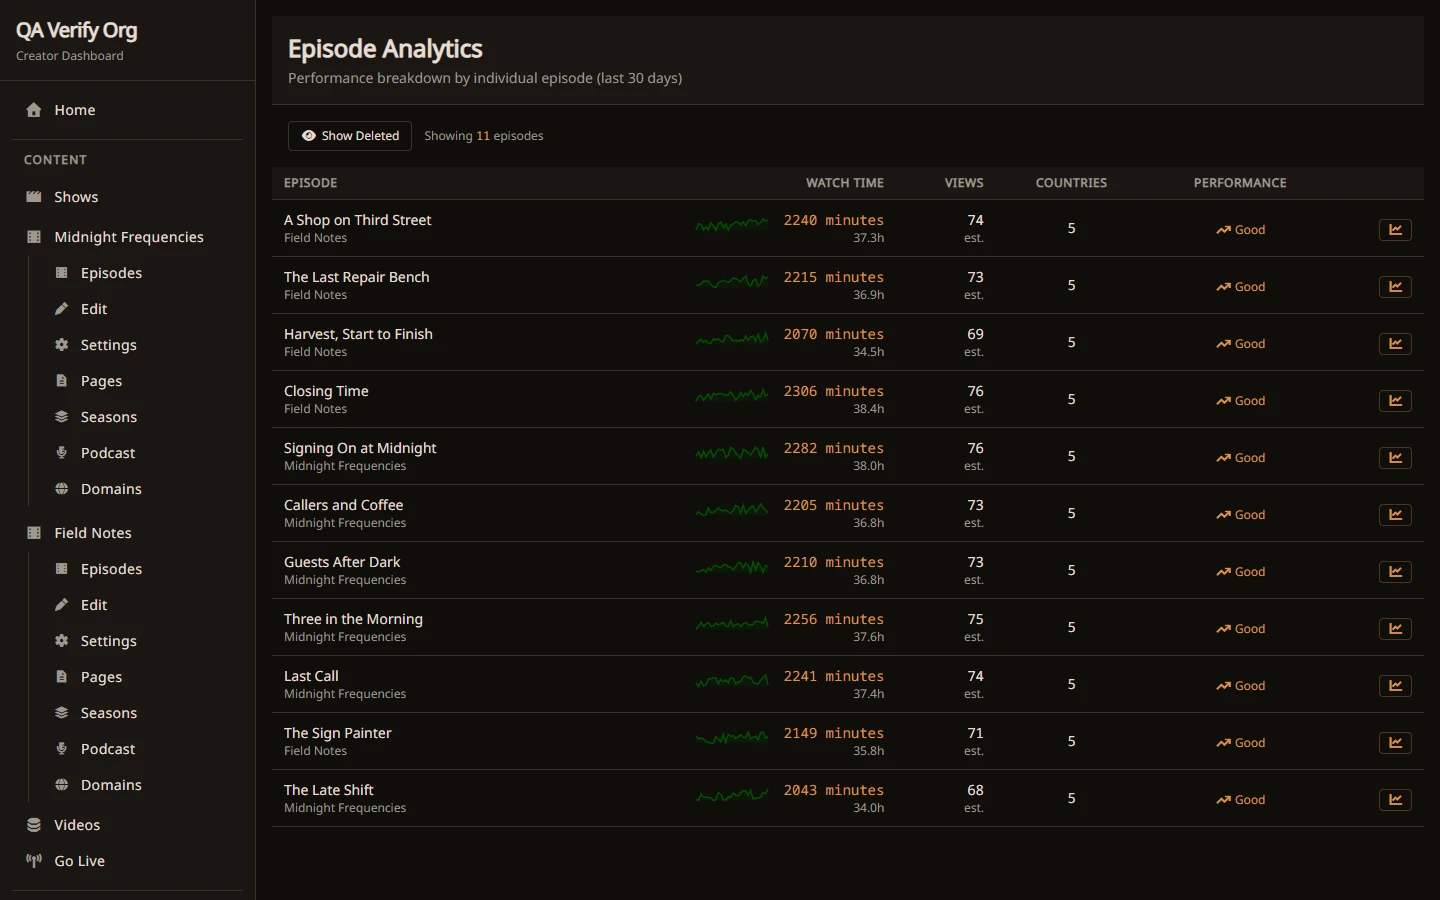Click the Shows icon in sidebar

[34, 197]
